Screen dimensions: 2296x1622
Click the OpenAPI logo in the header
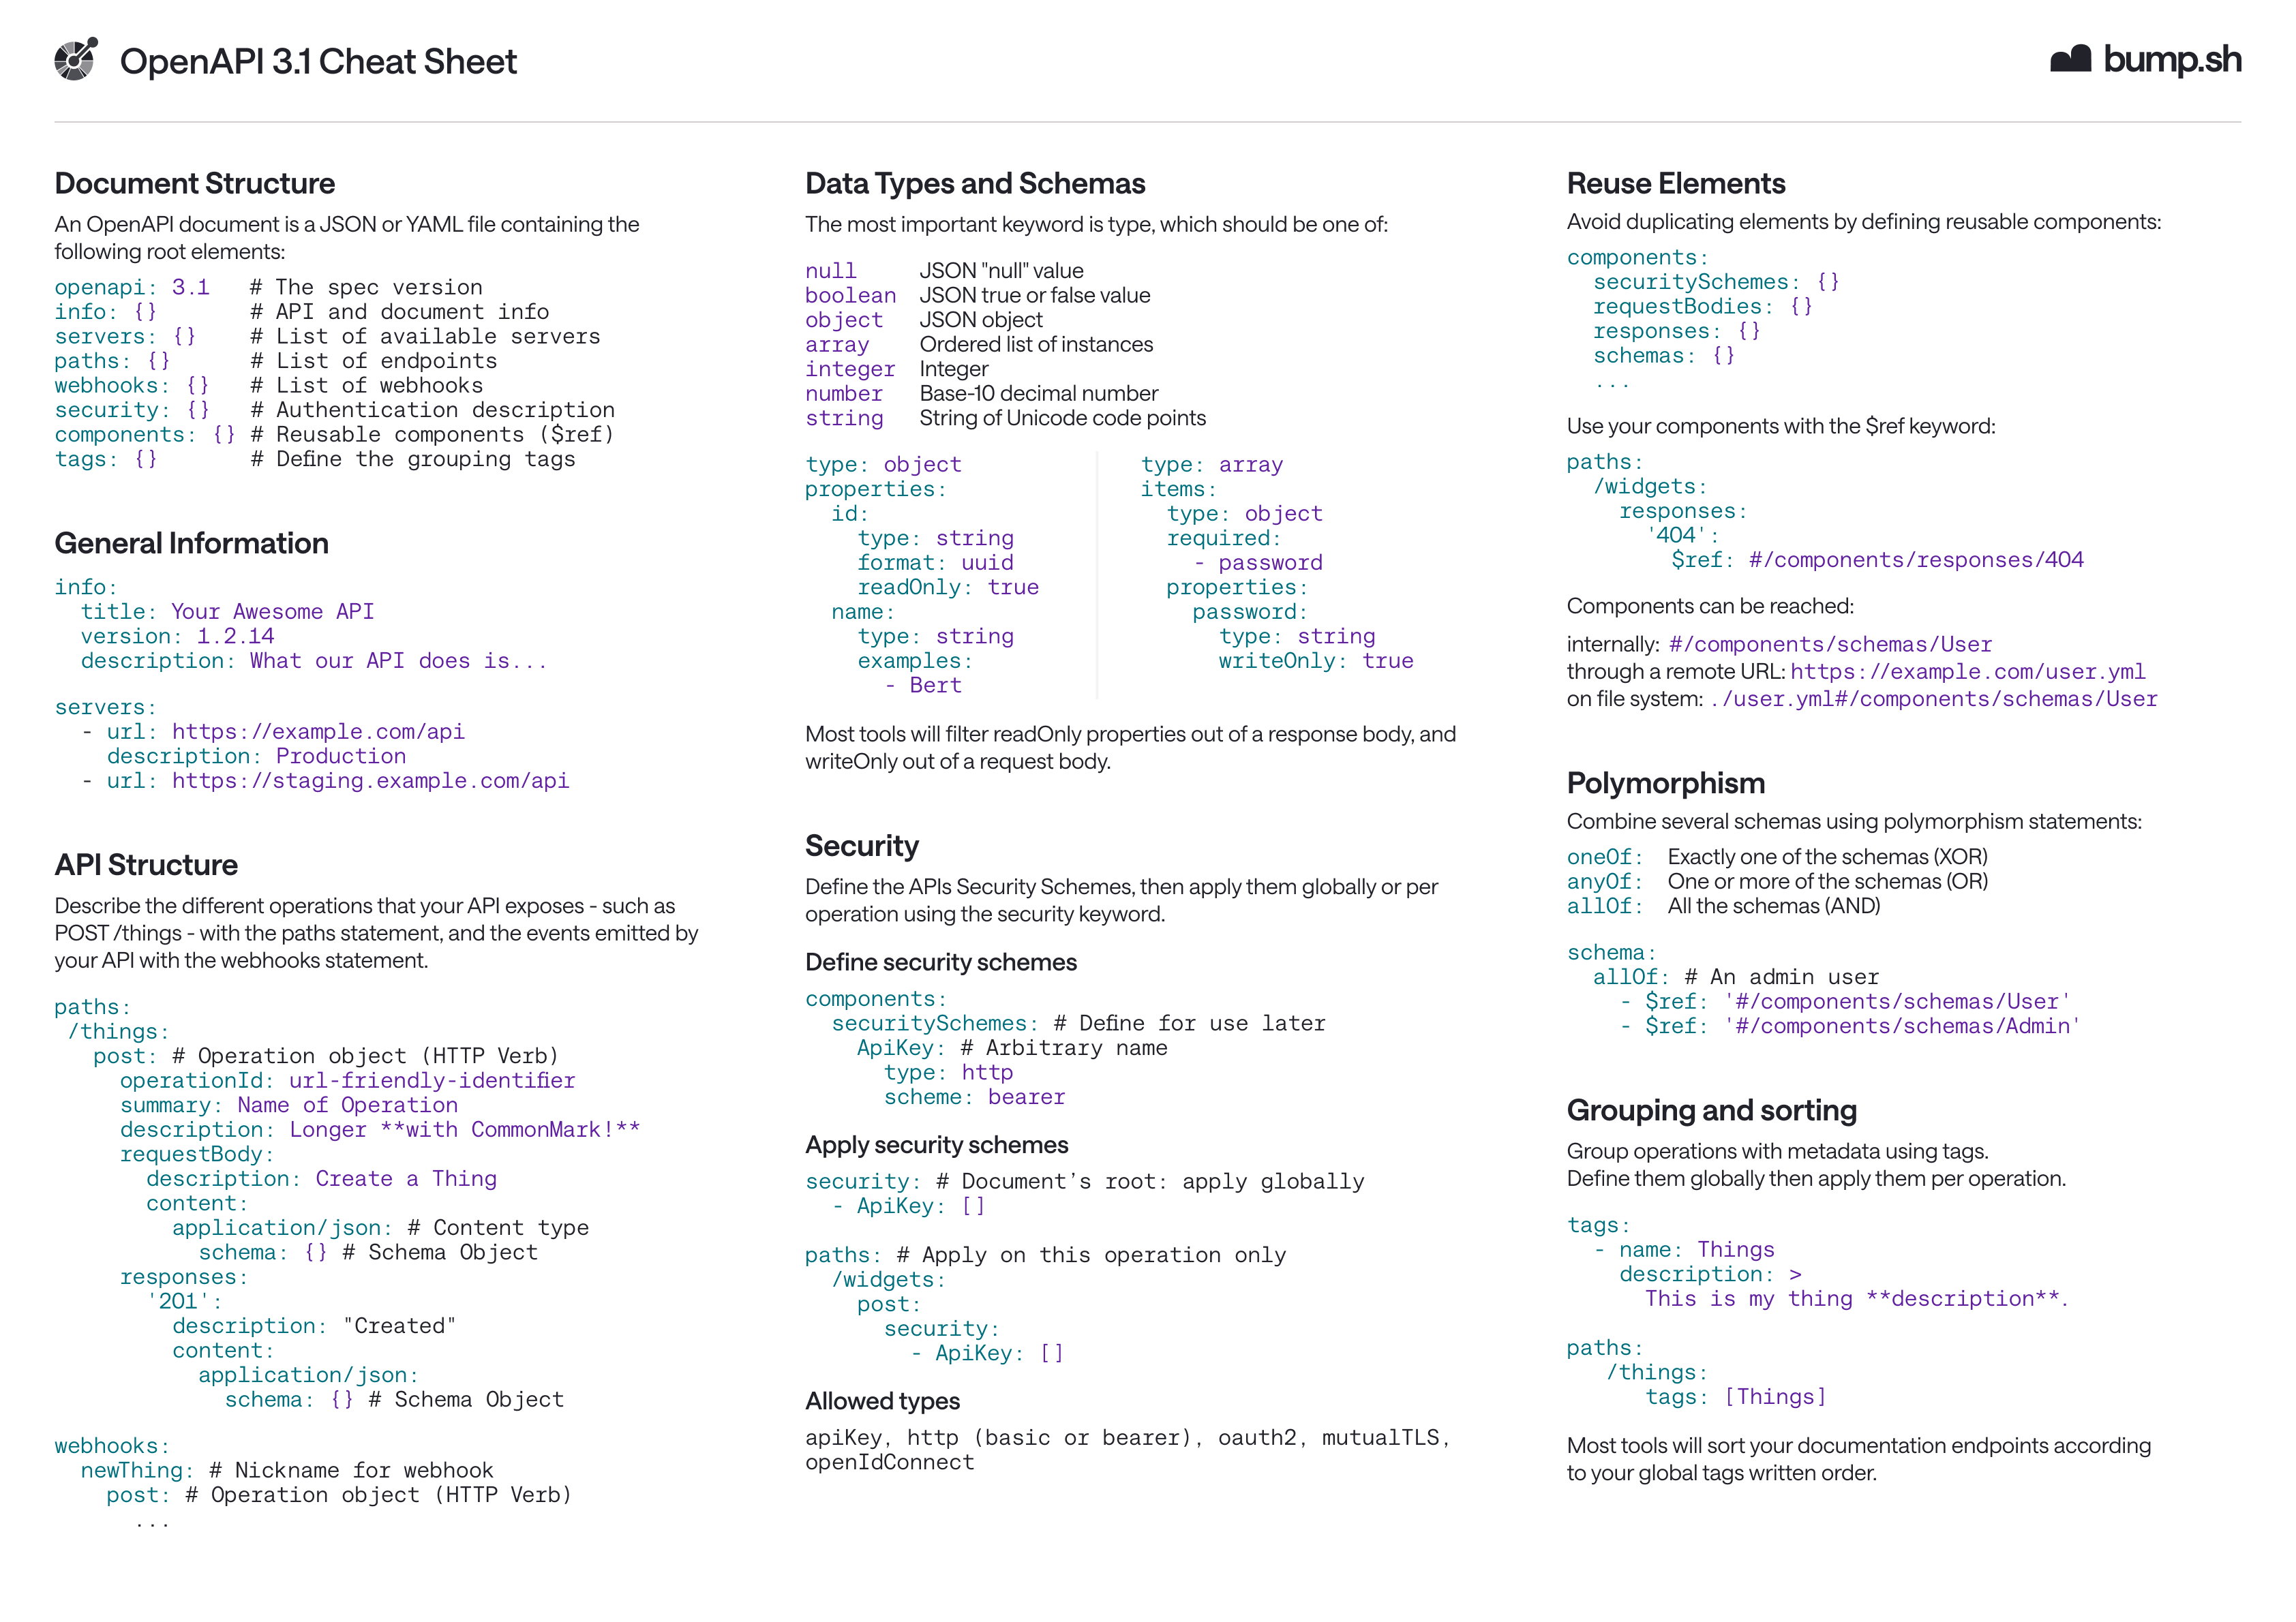(x=77, y=60)
